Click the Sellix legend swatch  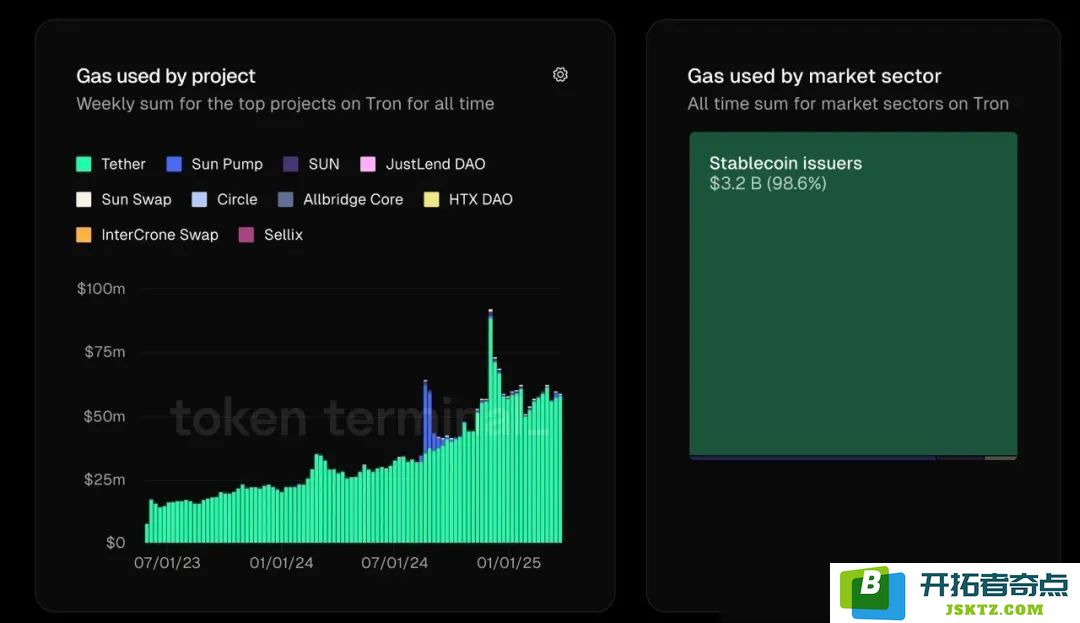246,235
